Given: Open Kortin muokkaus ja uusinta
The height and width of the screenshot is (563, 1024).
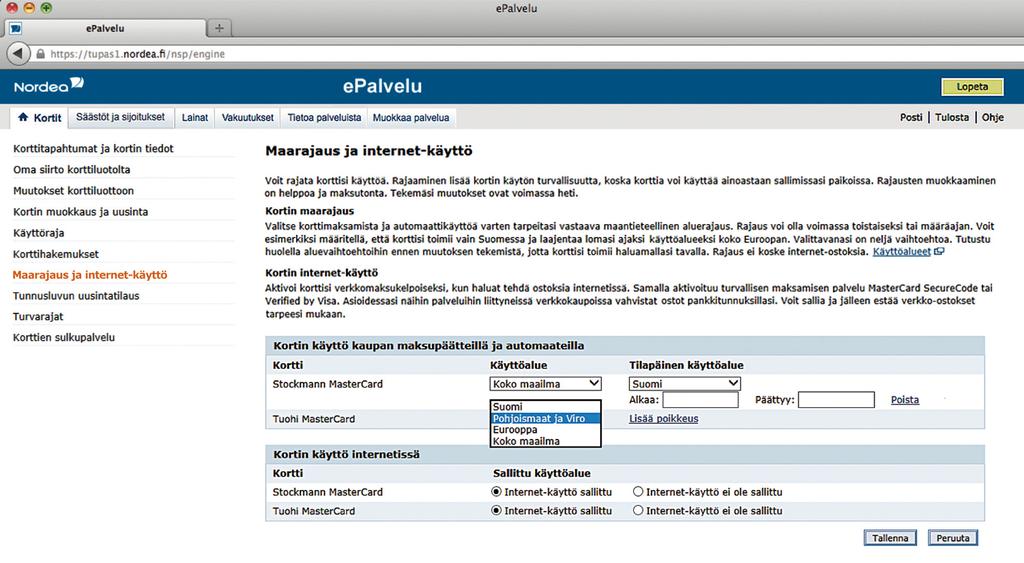Looking at the screenshot, I should pos(80,212).
